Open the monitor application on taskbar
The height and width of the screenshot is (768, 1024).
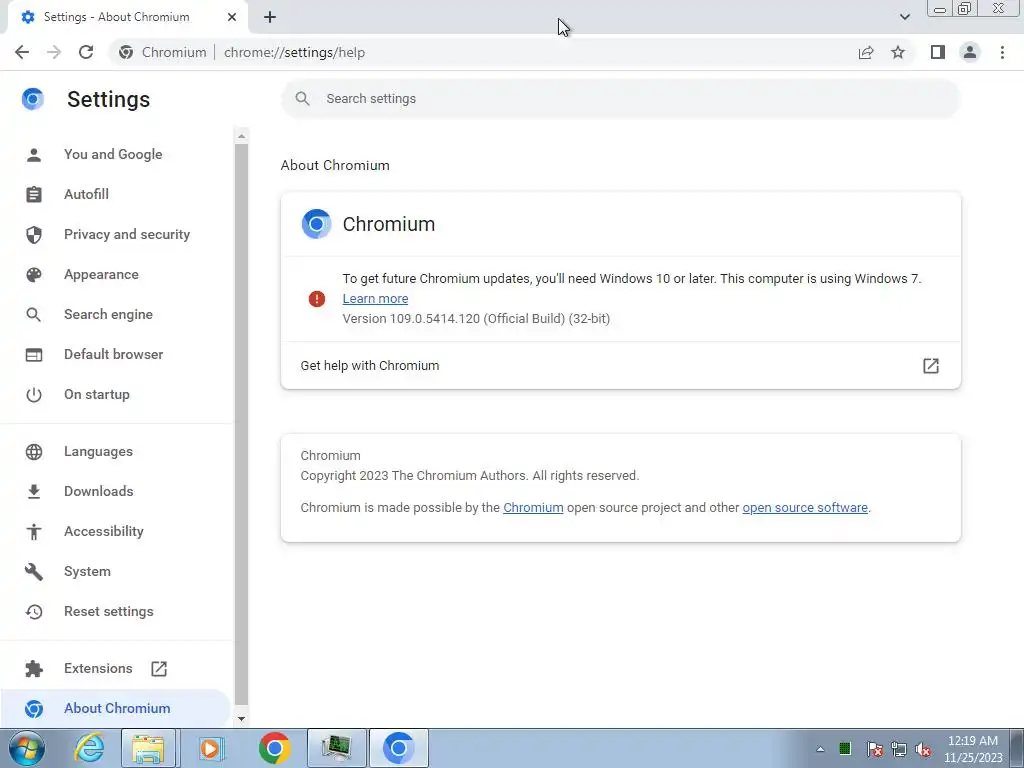coord(336,748)
